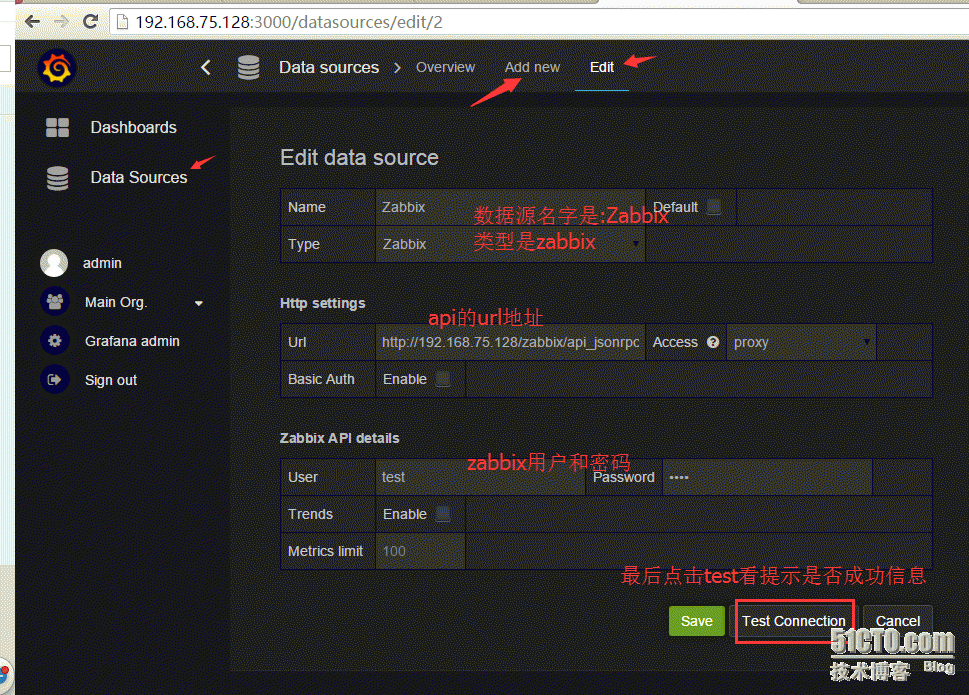This screenshot has height=695, width=969.
Task: Reload the page with the refresh icon
Action: pyautogui.click(x=90, y=22)
